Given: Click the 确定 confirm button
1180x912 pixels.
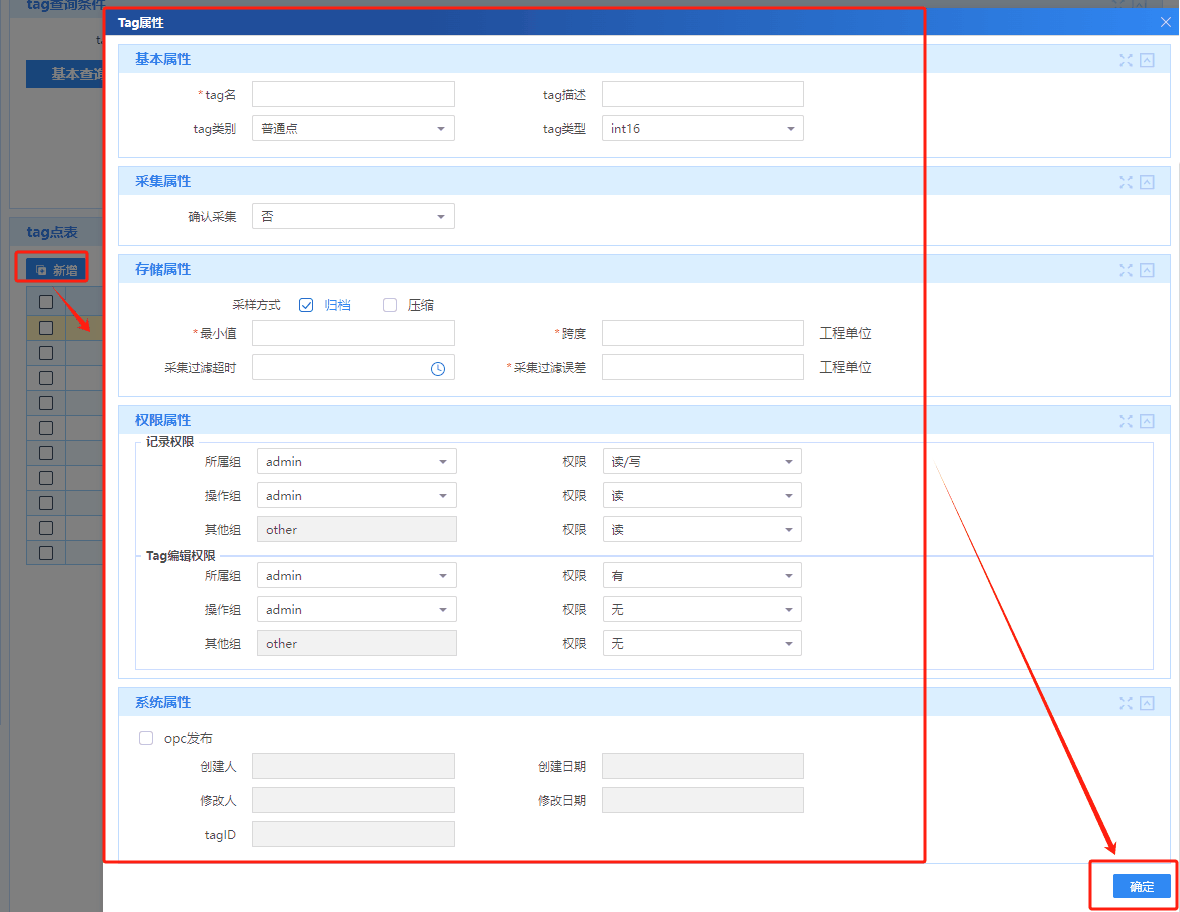Looking at the screenshot, I should pos(1142,886).
